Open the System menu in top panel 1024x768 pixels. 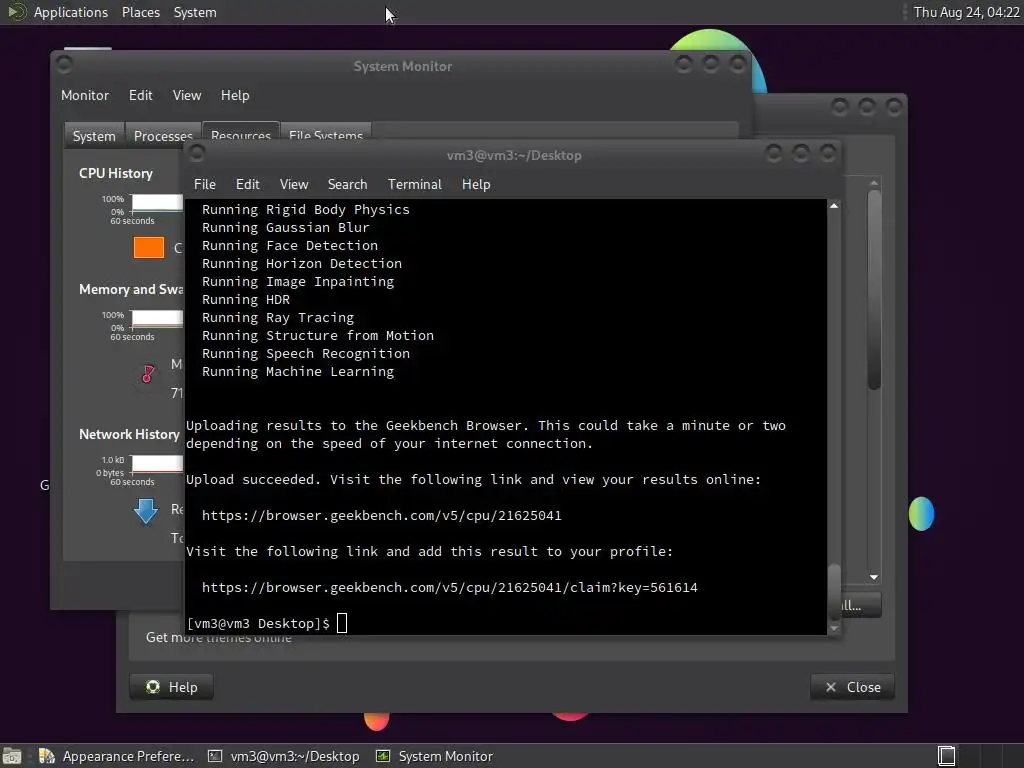point(195,12)
